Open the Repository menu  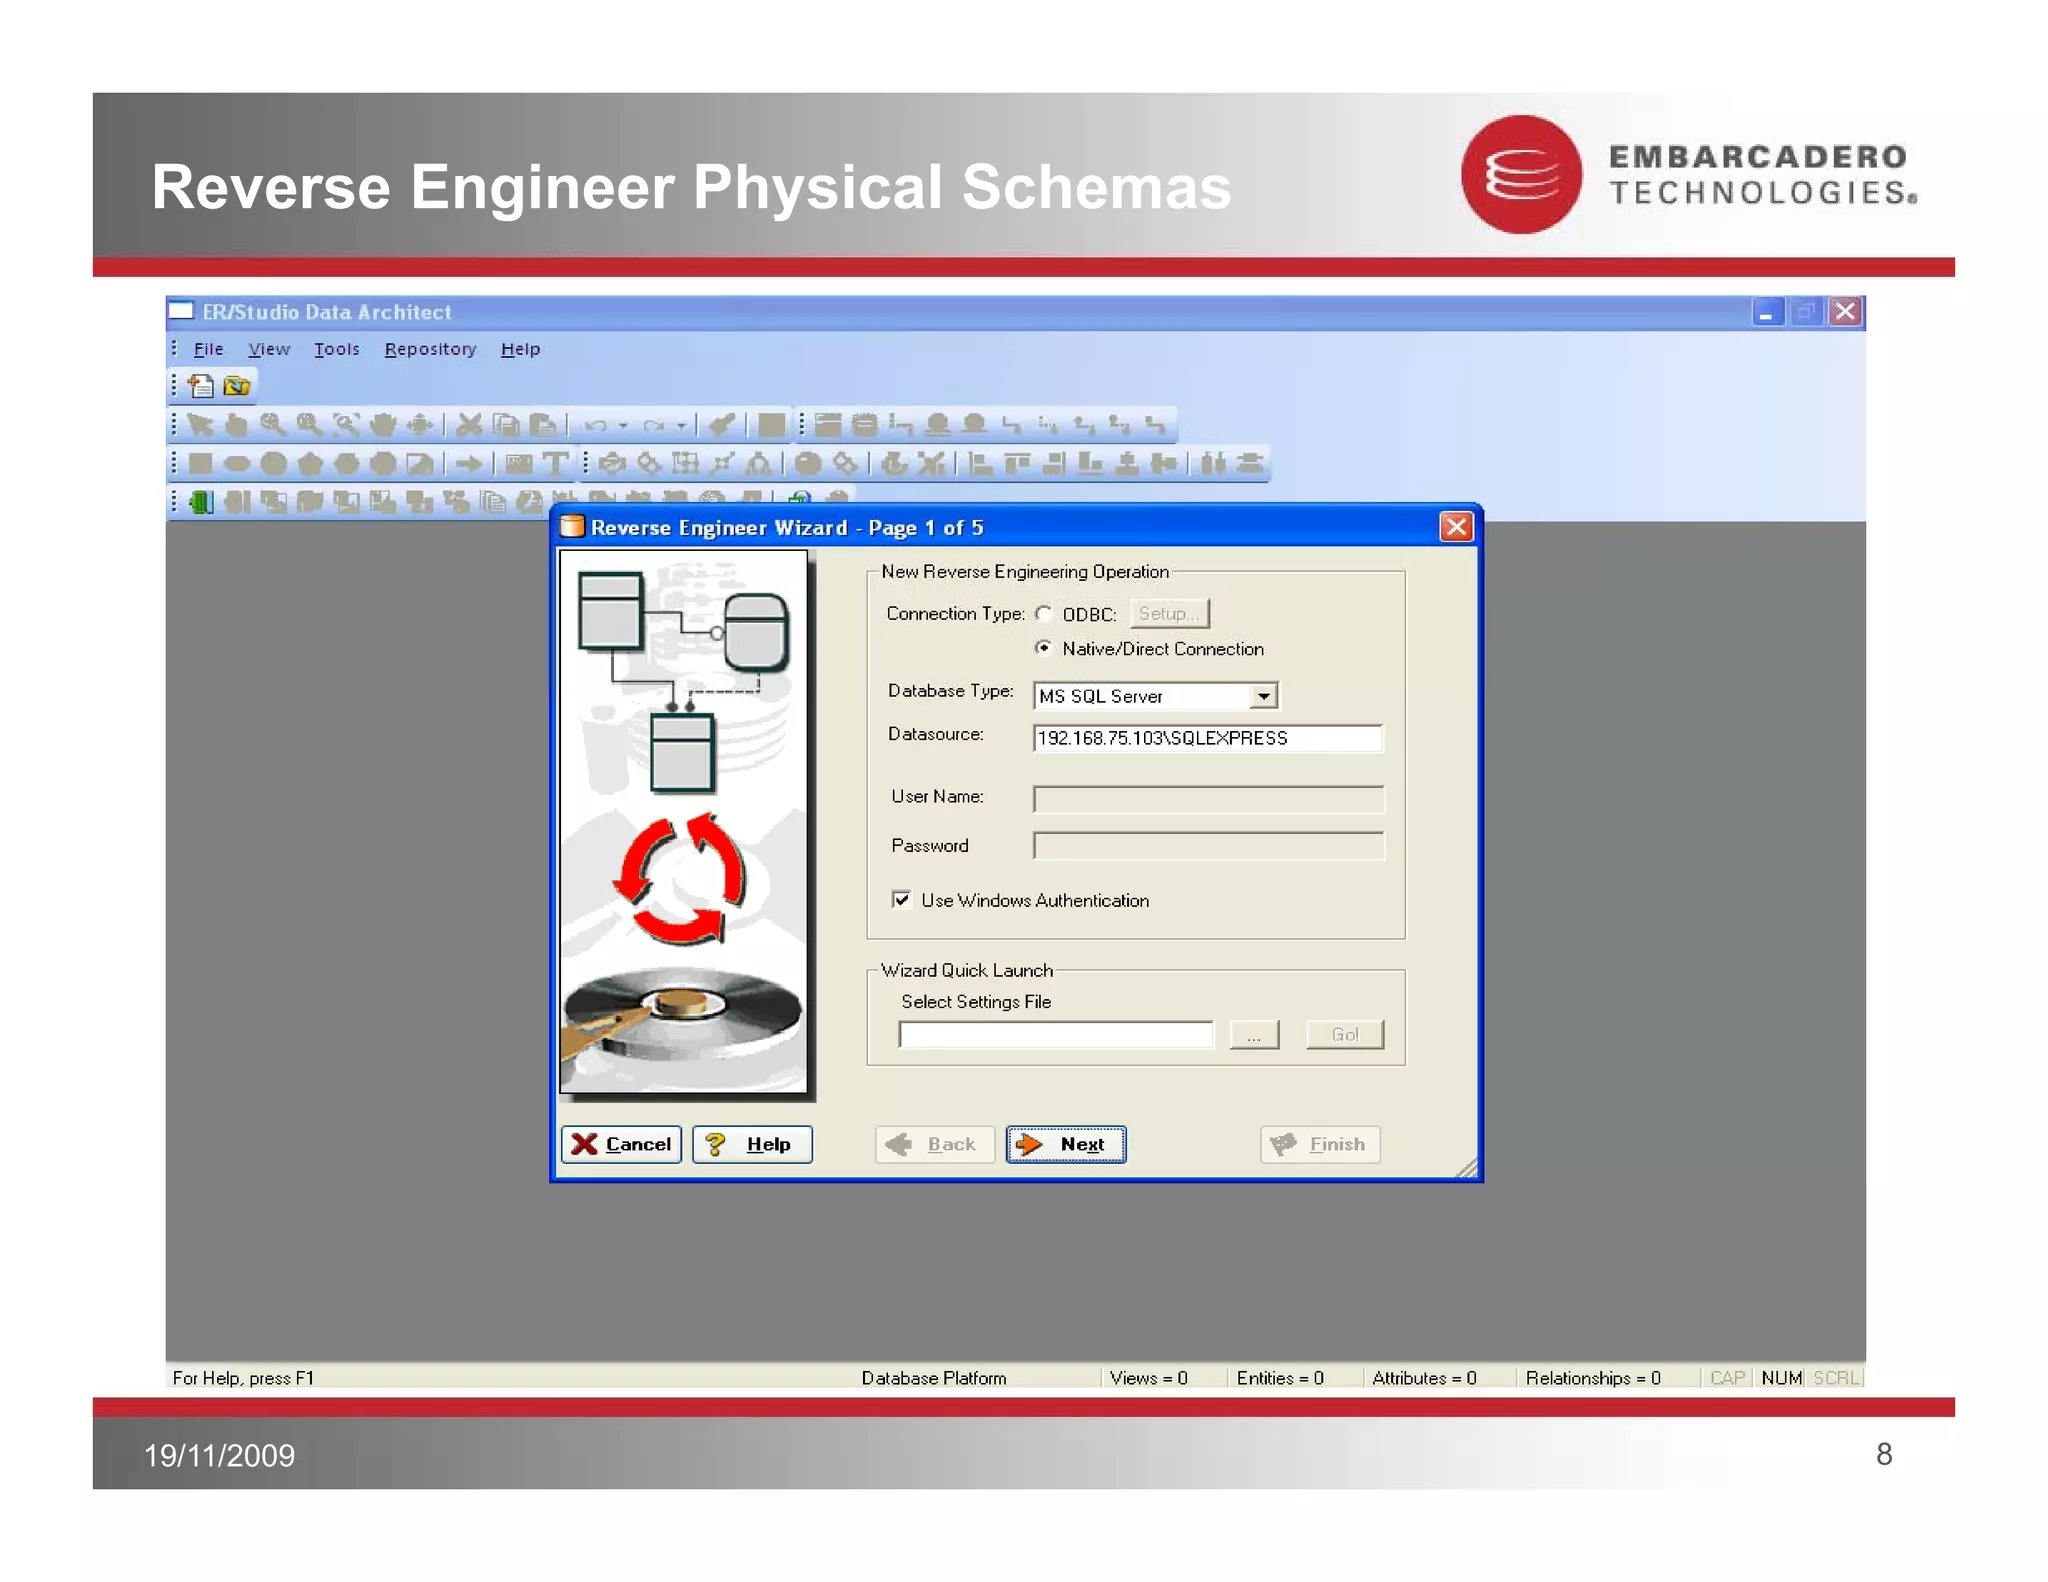pos(430,349)
